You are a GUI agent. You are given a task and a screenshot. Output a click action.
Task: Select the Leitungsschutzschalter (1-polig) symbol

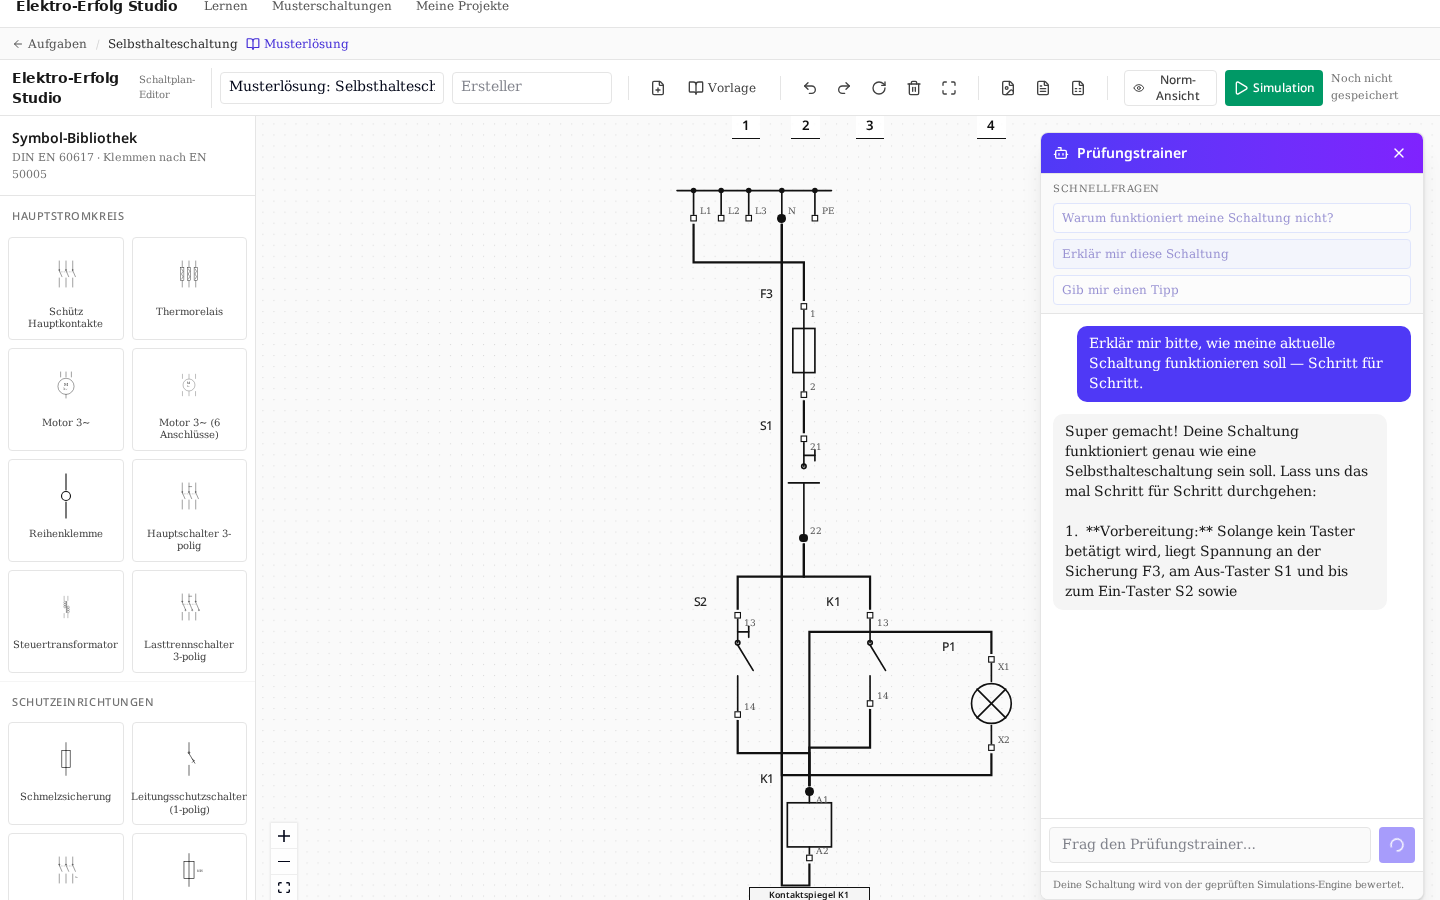189,773
